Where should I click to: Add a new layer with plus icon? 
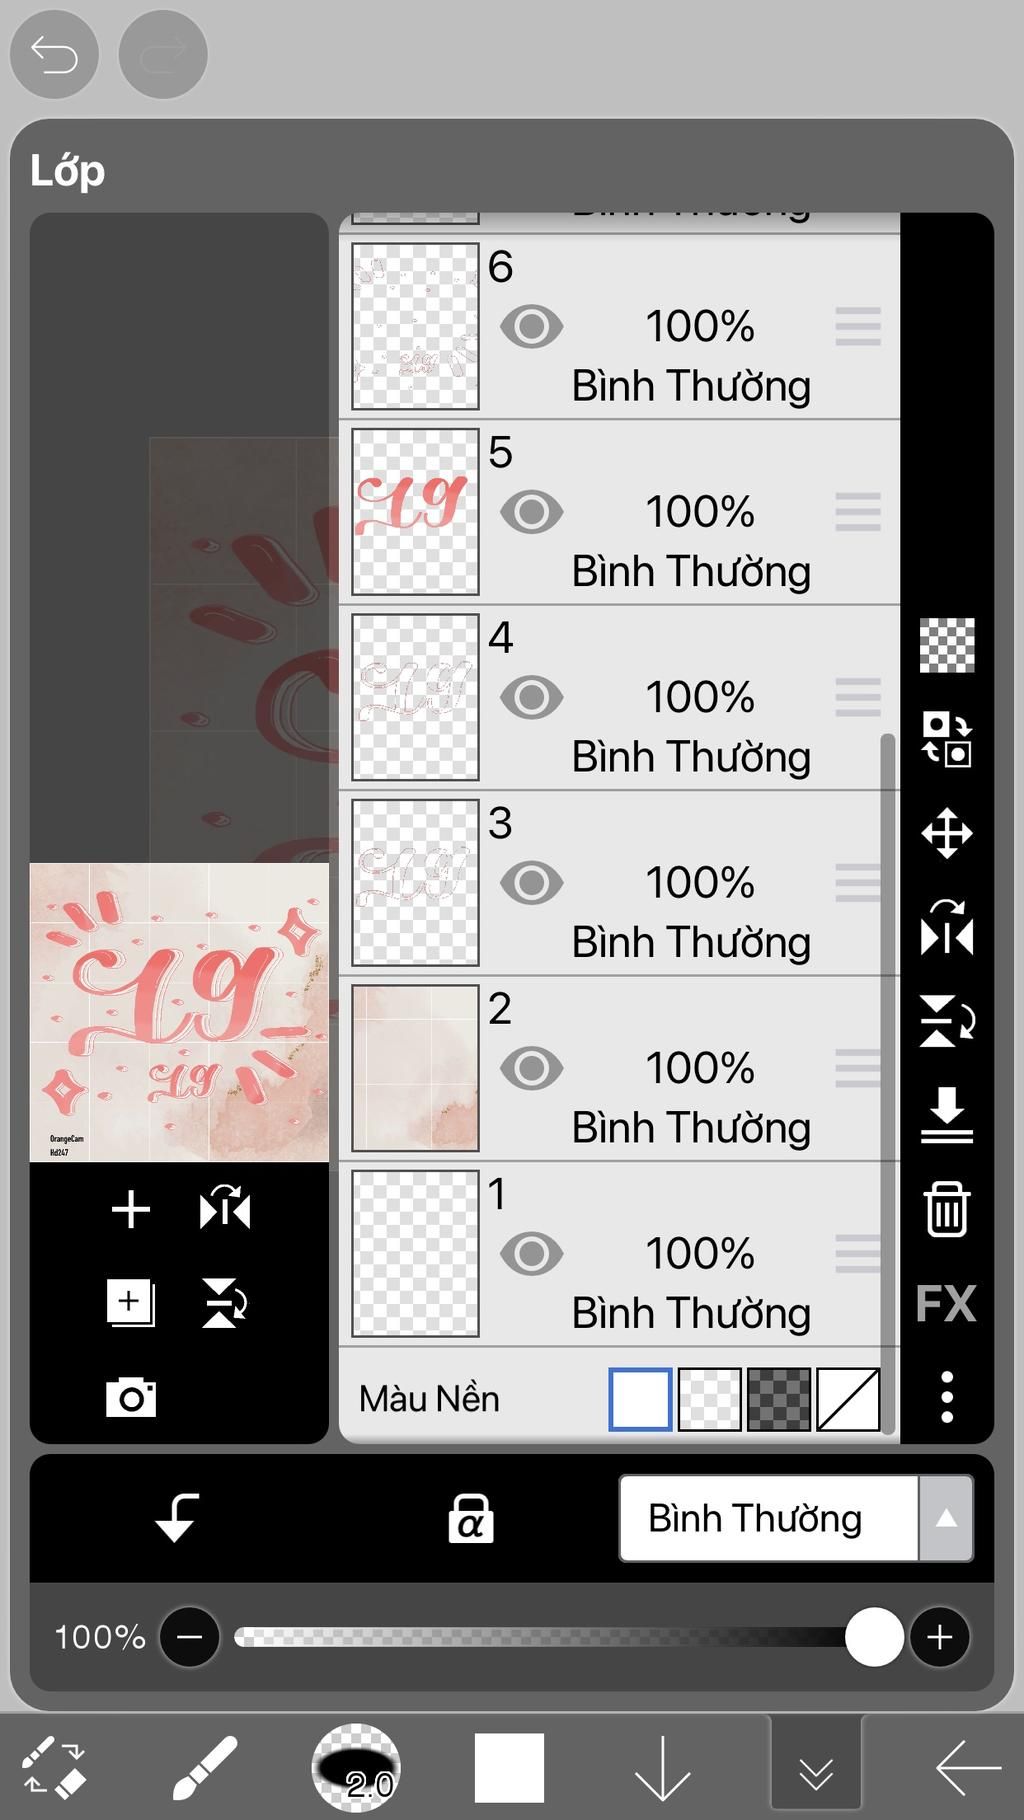click(x=130, y=1209)
